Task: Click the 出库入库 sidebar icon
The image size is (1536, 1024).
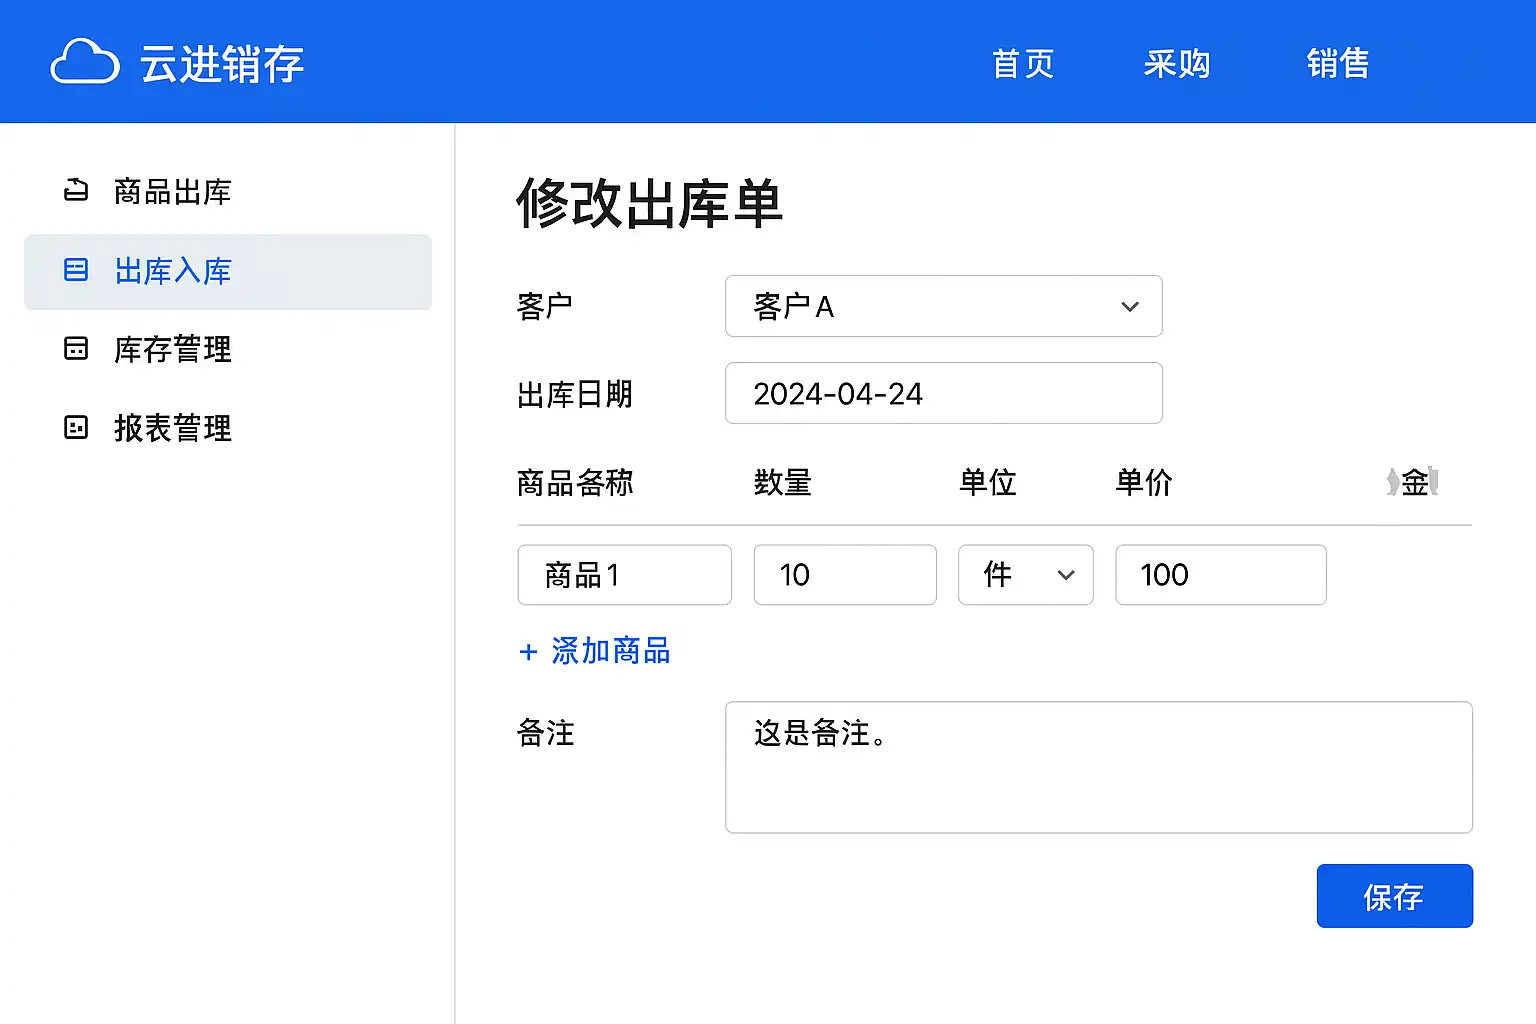Action: (76, 270)
